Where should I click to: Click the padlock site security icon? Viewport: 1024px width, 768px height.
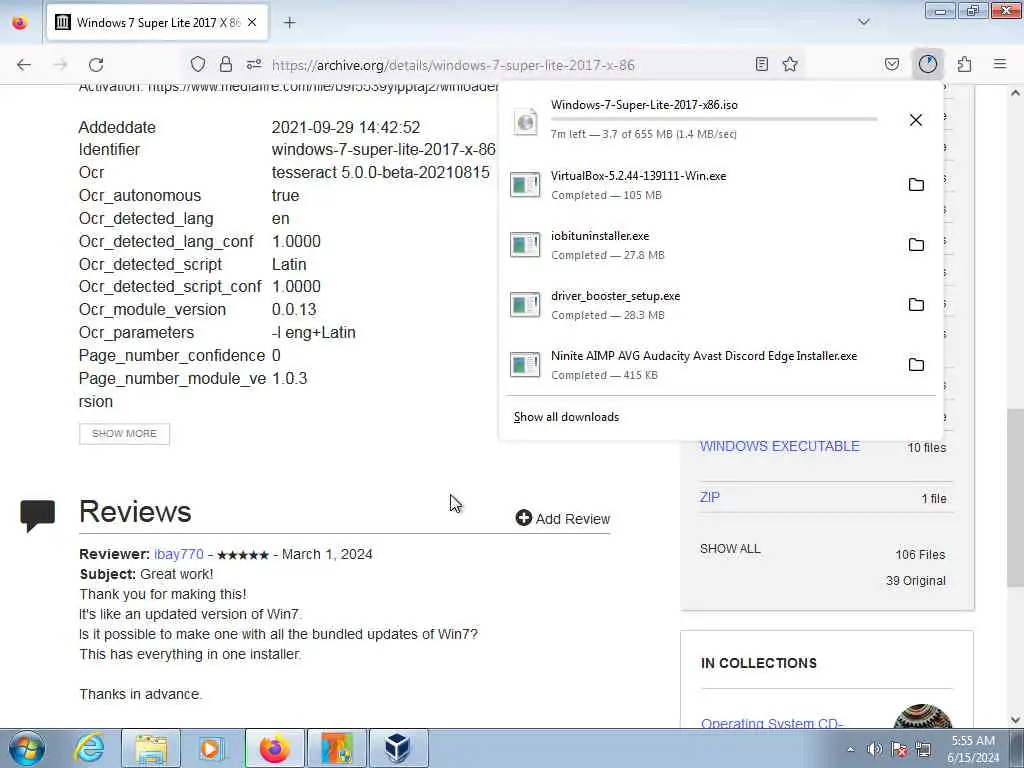click(x=226, y=64)
